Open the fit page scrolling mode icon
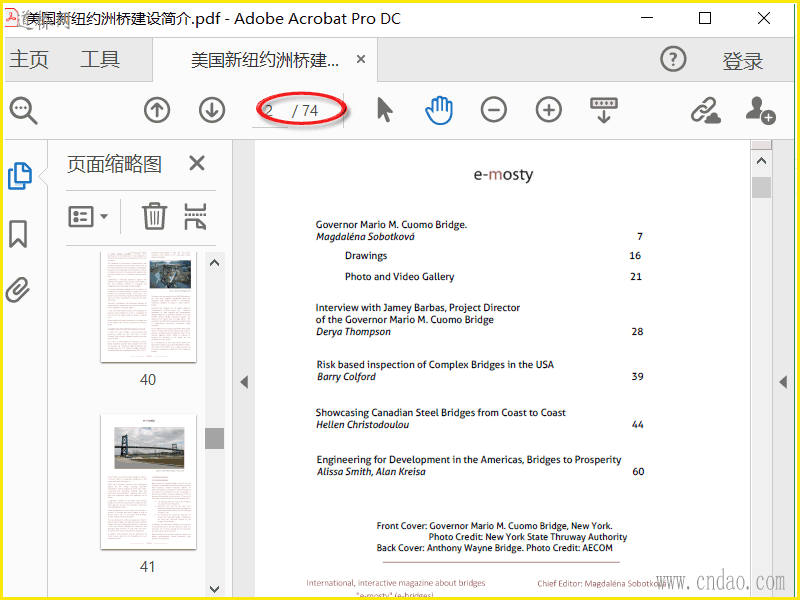Screen dimensions: 800x600 pos(604,110)
